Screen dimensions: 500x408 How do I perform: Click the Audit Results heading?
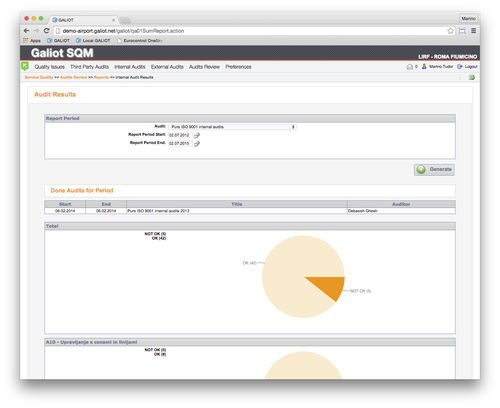pos(55,94)
